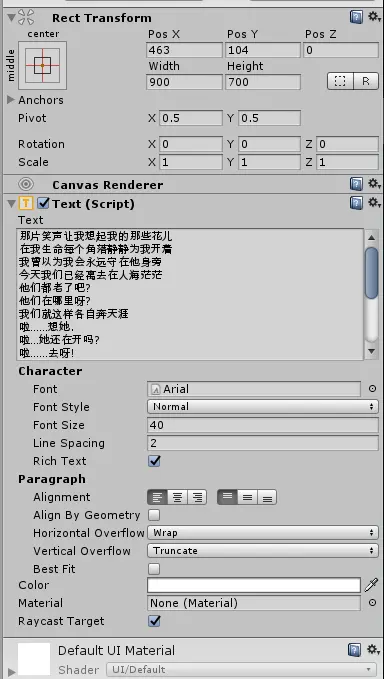Click the Rect Transform component icon
This screenshot has width=384, height=679.
[x=26, y=17]
